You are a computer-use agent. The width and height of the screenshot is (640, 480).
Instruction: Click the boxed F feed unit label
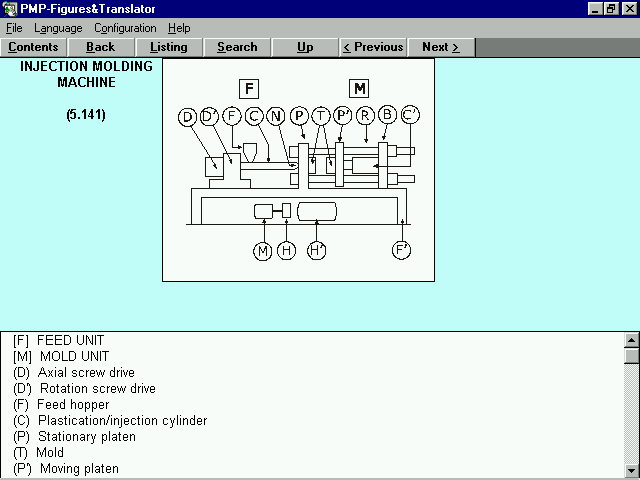coord(250,88)
